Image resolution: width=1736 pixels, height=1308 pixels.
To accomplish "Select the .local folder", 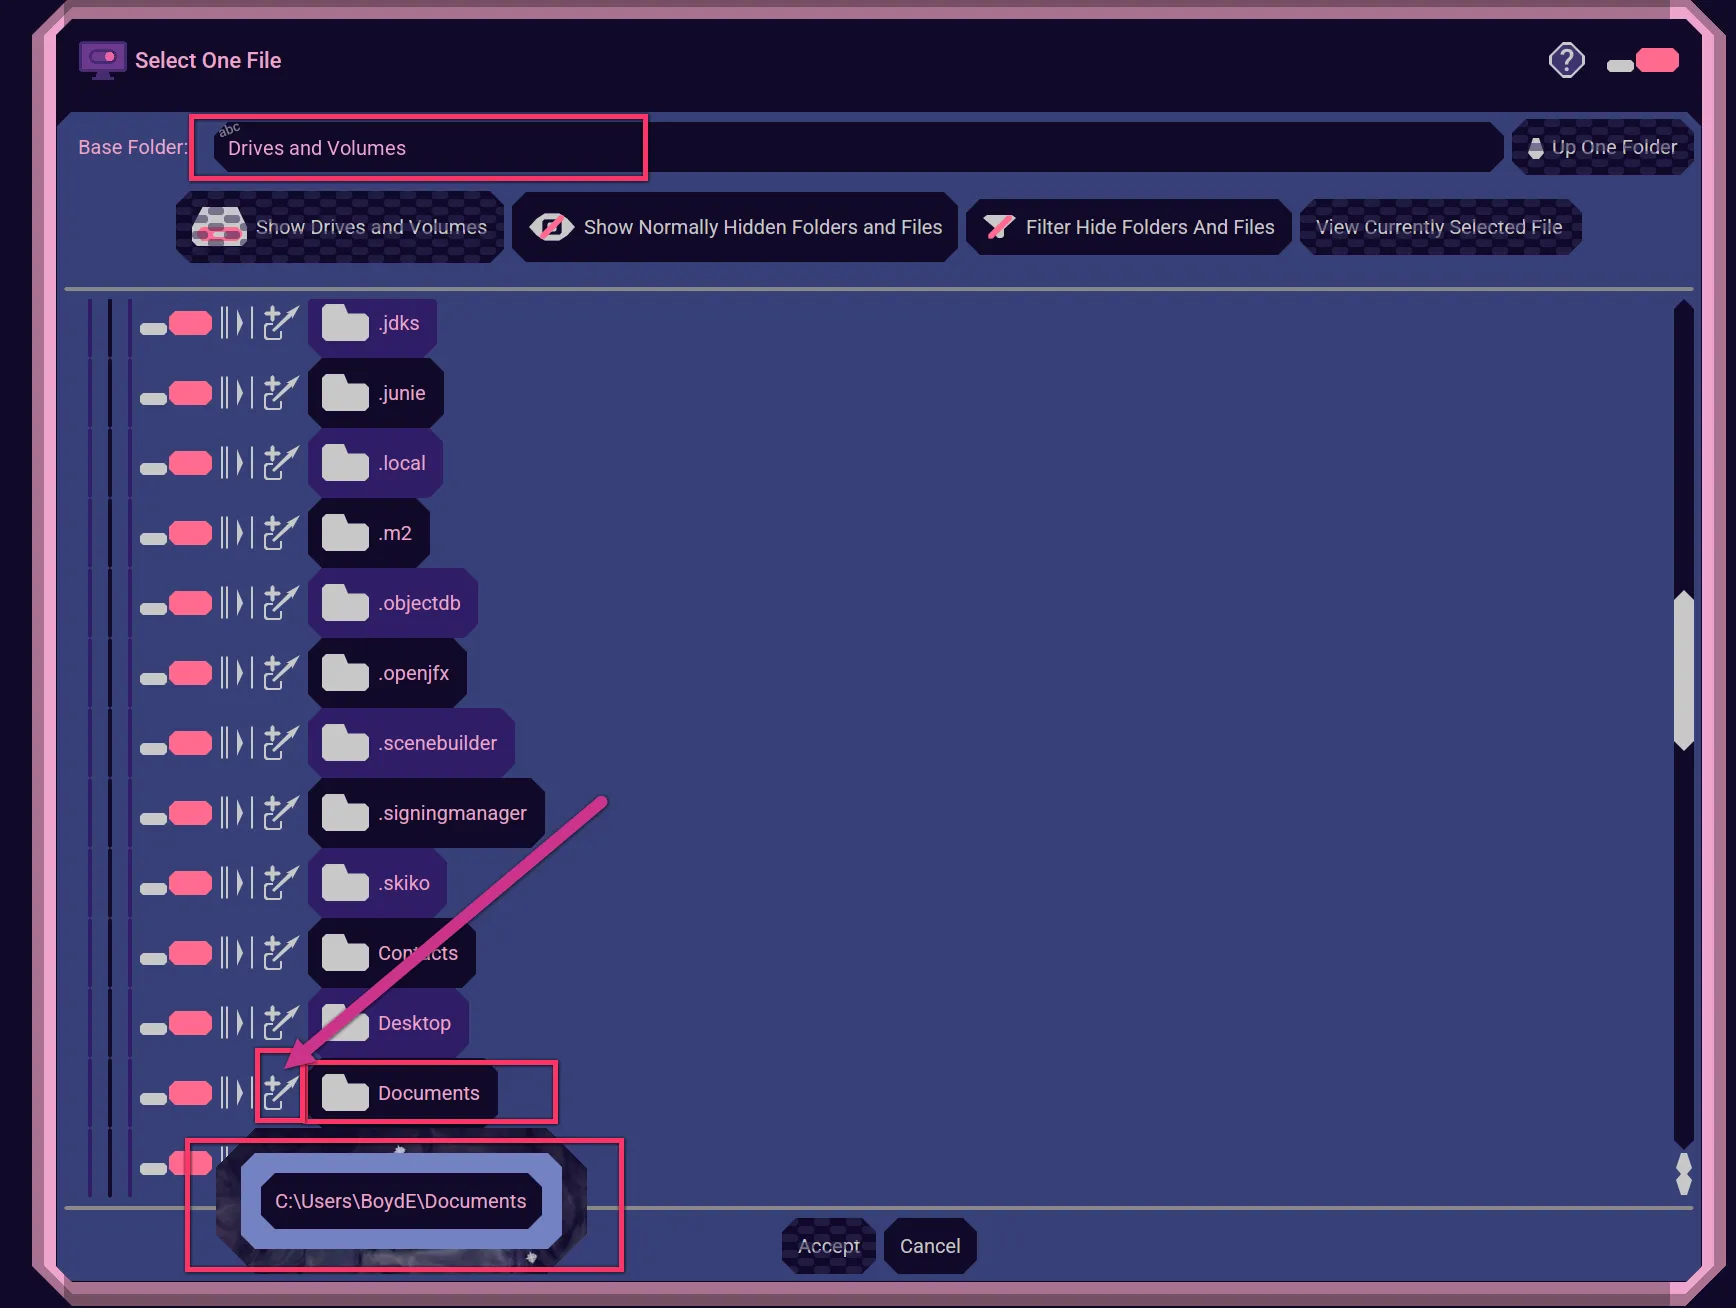I will pyautogui.click(x=376, y=463).
